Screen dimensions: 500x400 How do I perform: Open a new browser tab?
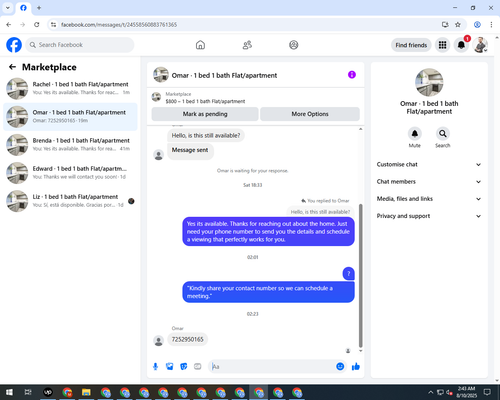[x=39, y=8]
